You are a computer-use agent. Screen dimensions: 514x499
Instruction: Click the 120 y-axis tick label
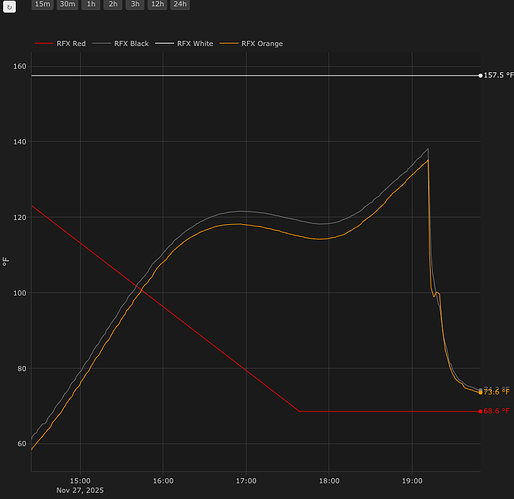pos(20,217)
